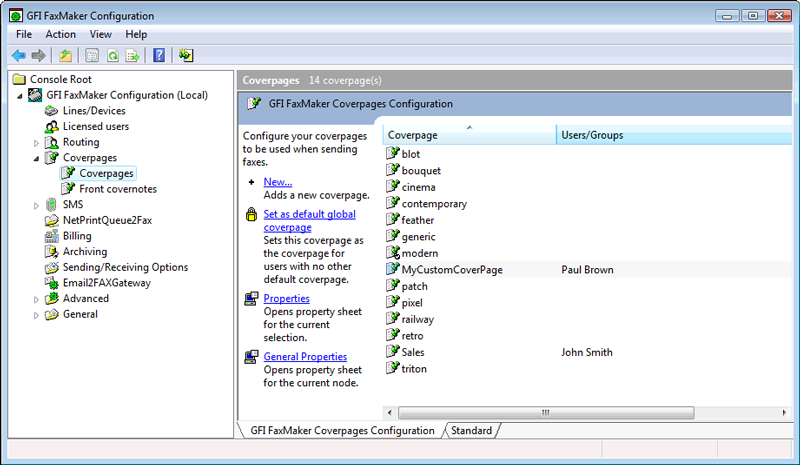The width and height of the screenshot is (800, 465).
Task: Click the padlock icon beside Set as default
Action: pos(251,214)
